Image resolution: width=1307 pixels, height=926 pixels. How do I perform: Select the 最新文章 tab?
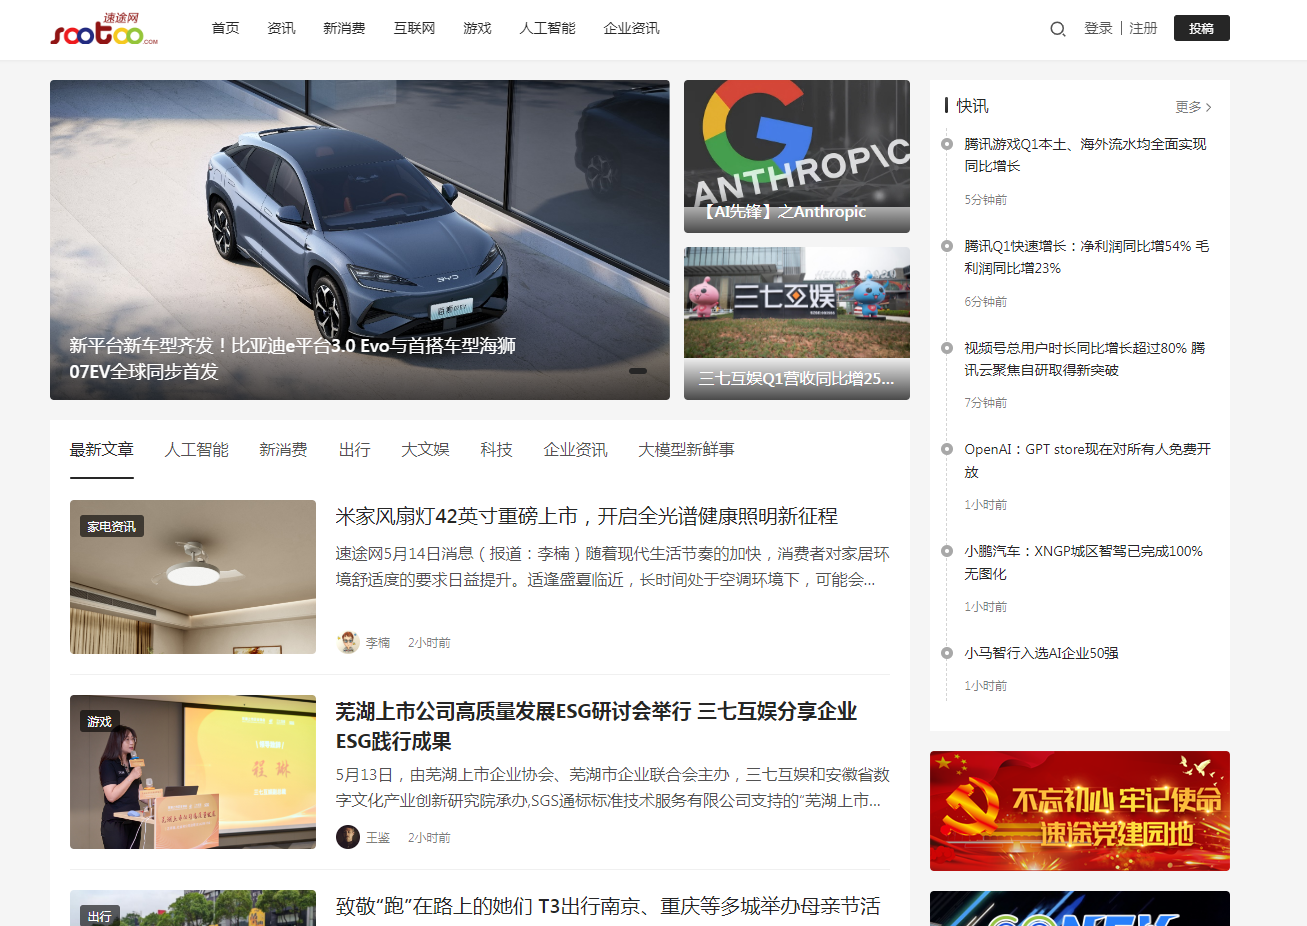coord(101,450)
